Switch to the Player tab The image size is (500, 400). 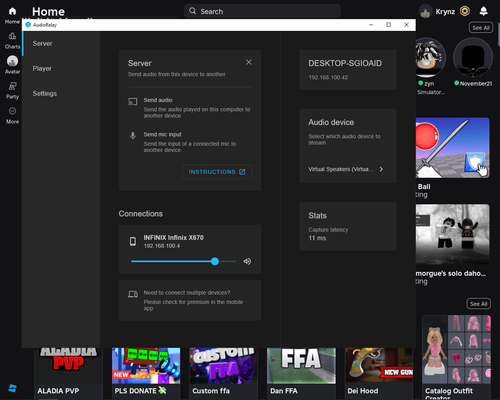[x=42, y=69]
